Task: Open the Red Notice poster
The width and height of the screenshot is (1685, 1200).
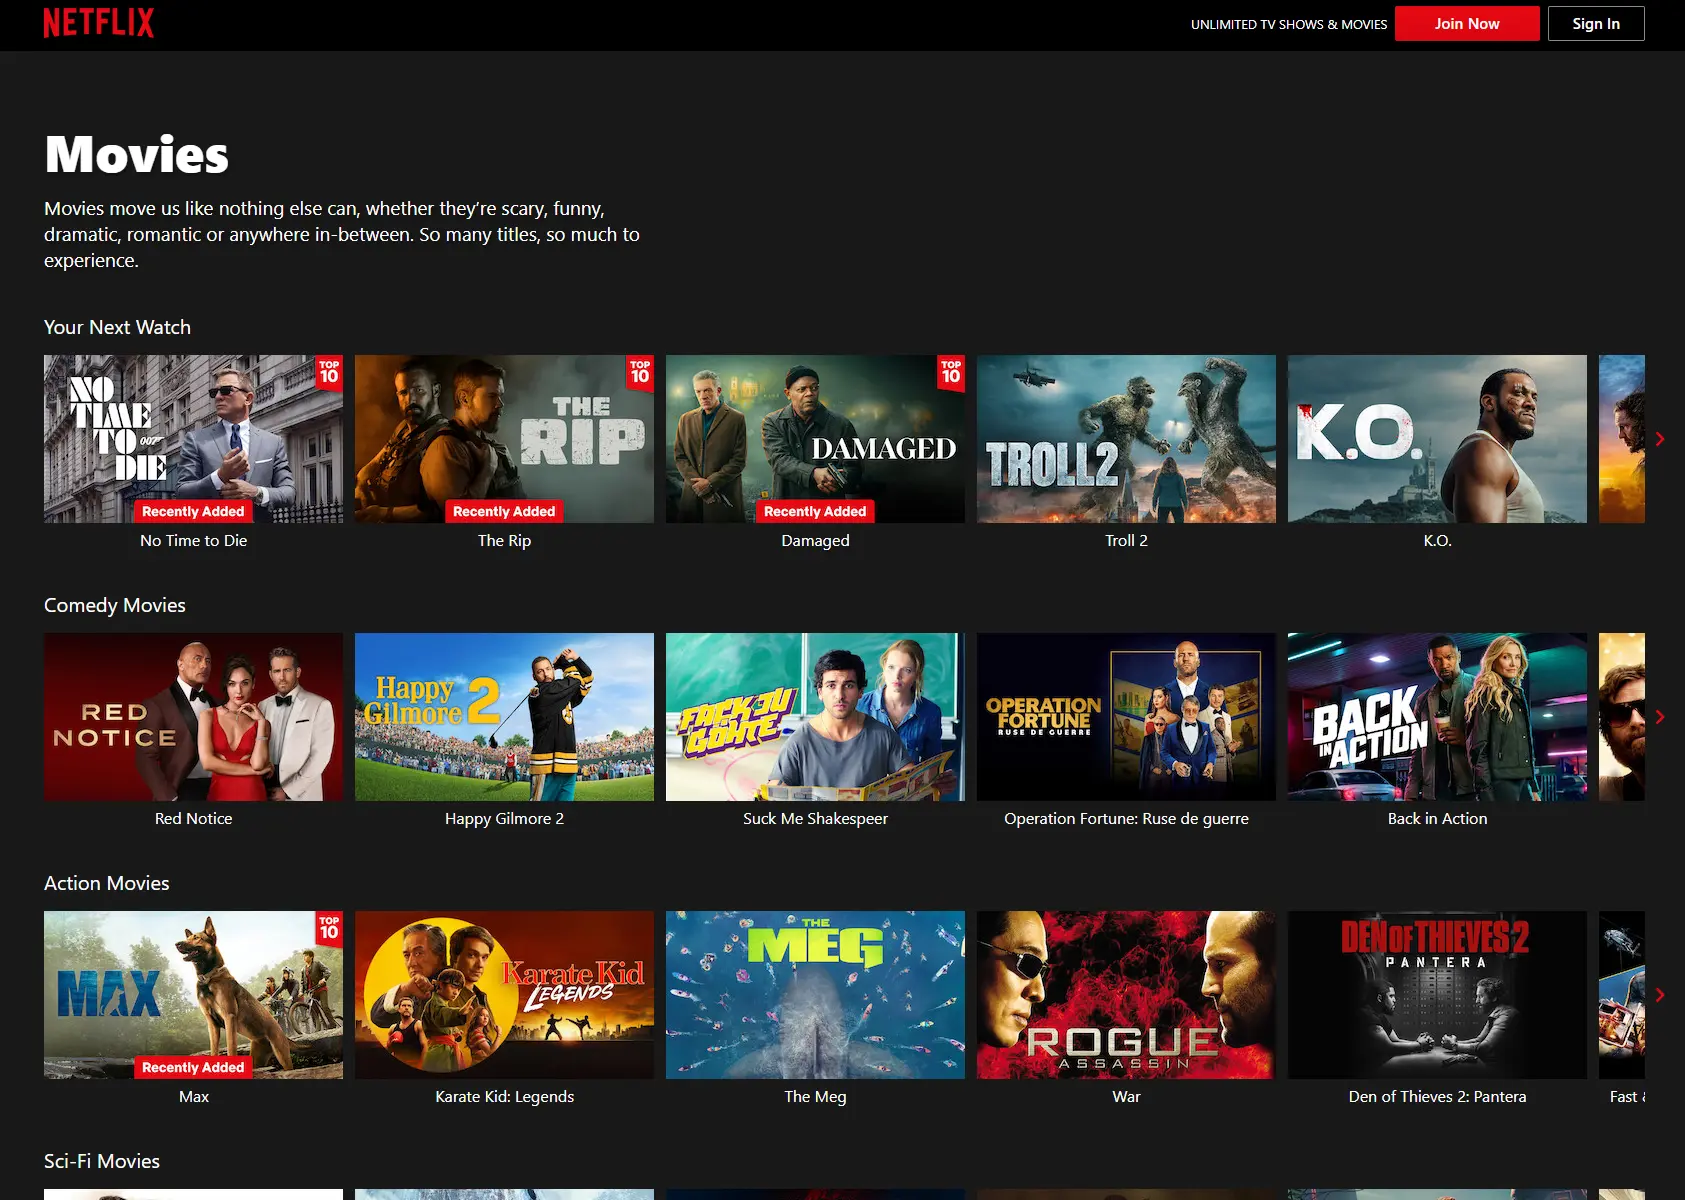Action: 193,717
